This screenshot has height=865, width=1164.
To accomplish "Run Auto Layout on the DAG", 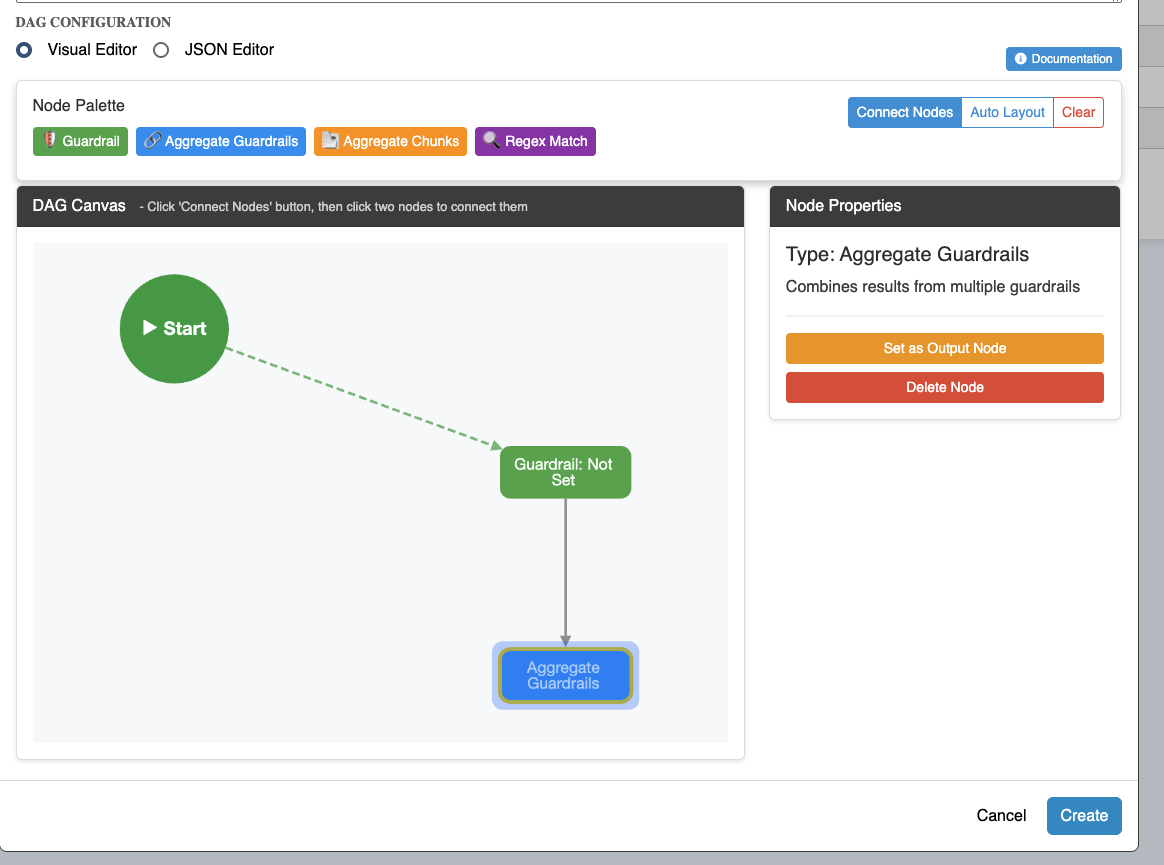I will click(1007, 112).
